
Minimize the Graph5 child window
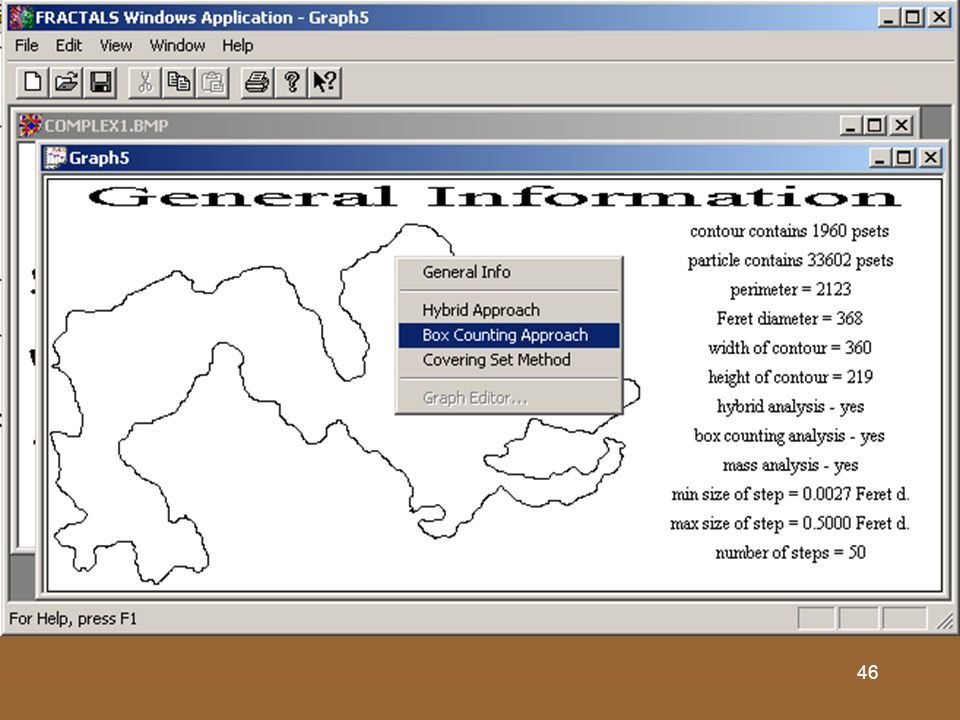[879, 158]
